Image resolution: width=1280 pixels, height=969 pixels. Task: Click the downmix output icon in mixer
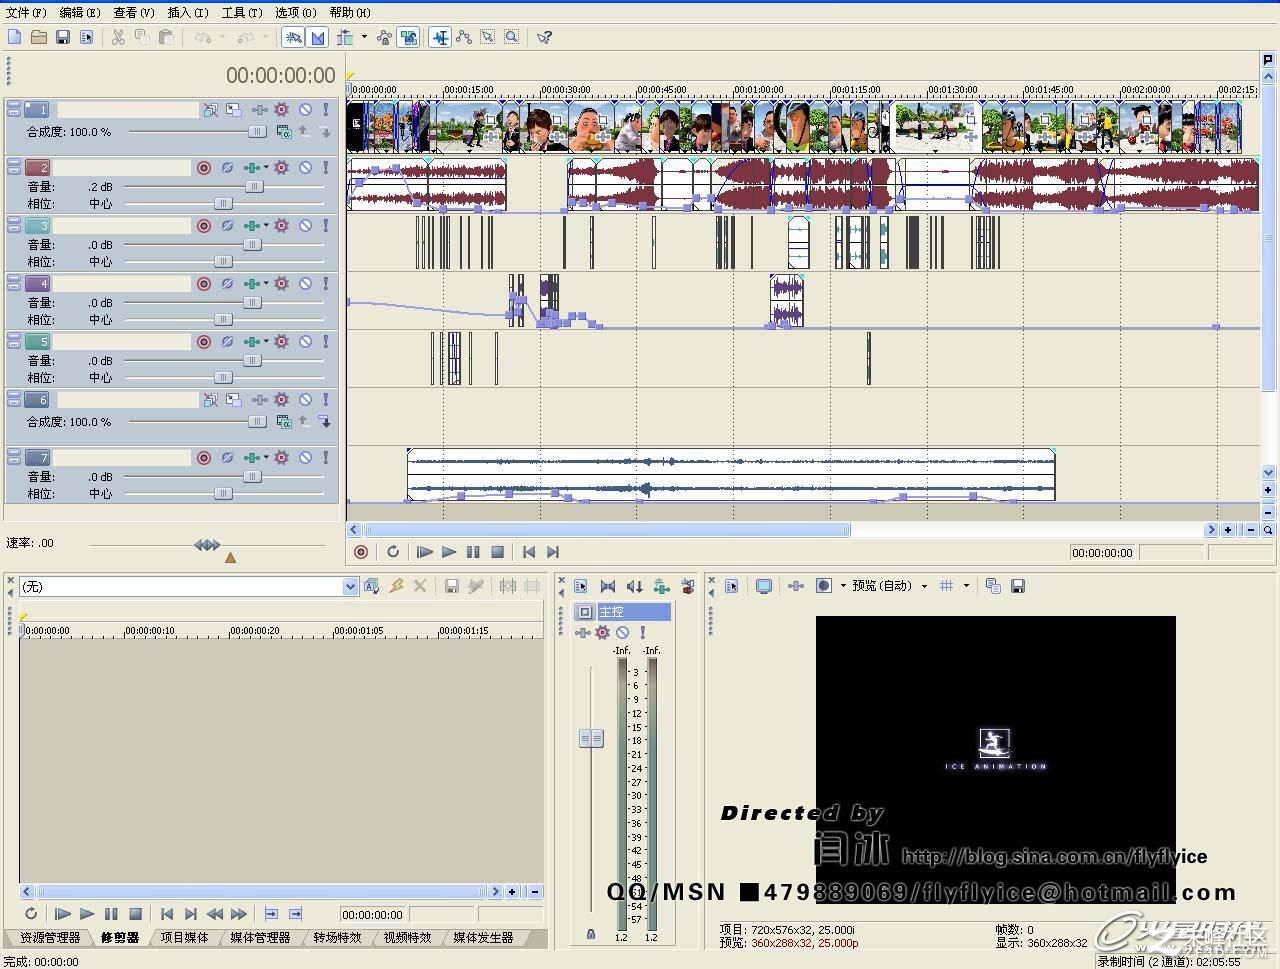point(607,586)
